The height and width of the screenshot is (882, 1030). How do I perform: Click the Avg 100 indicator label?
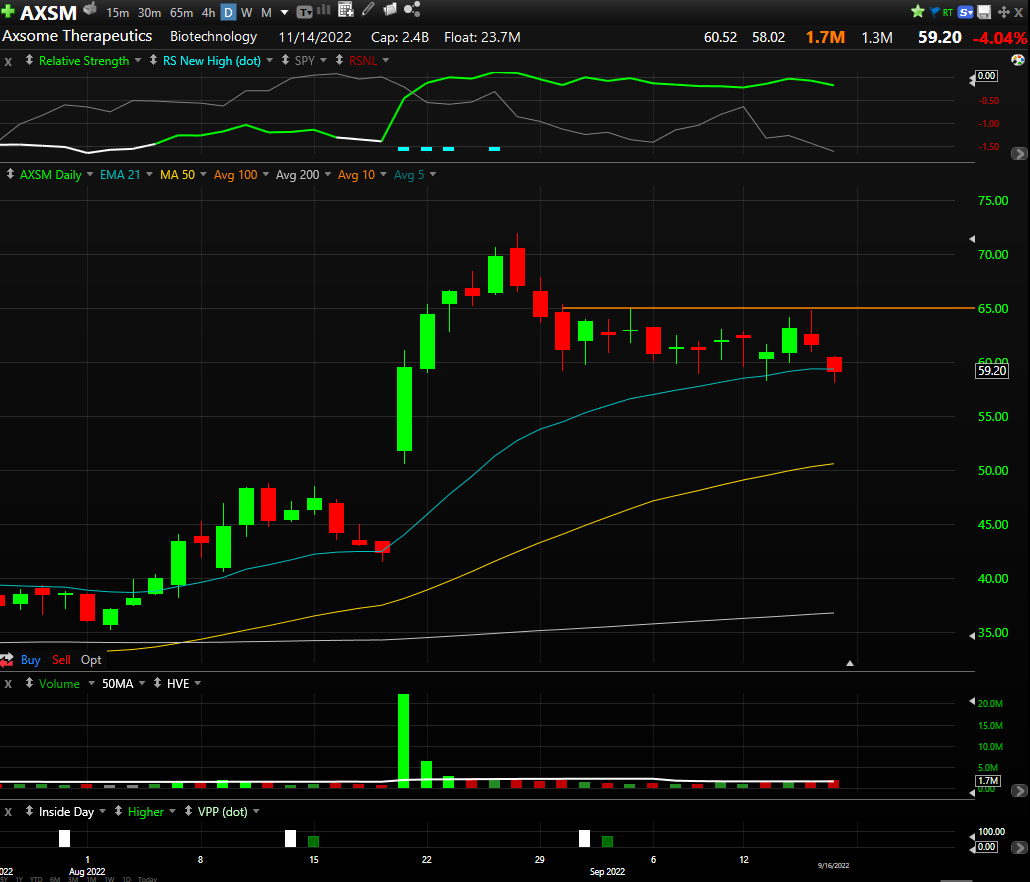(x=236, y=175)
